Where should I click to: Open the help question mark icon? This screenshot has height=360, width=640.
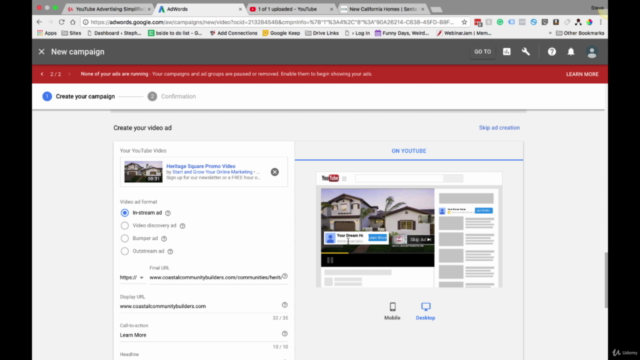click(x=552, y=52)
